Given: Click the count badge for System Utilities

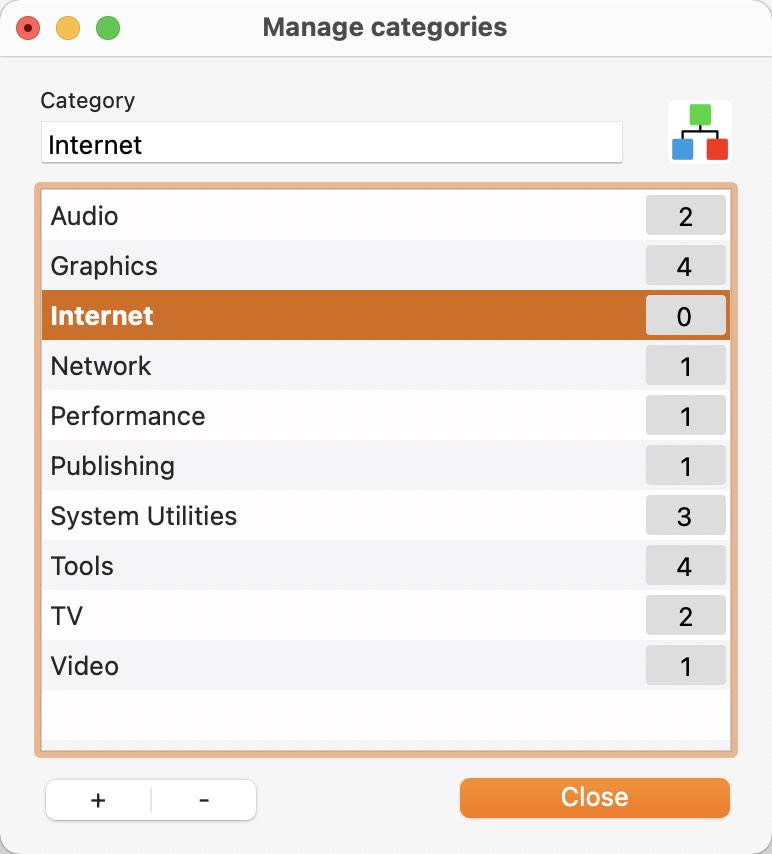Looking at the screenshot, I should coord(685,515).
